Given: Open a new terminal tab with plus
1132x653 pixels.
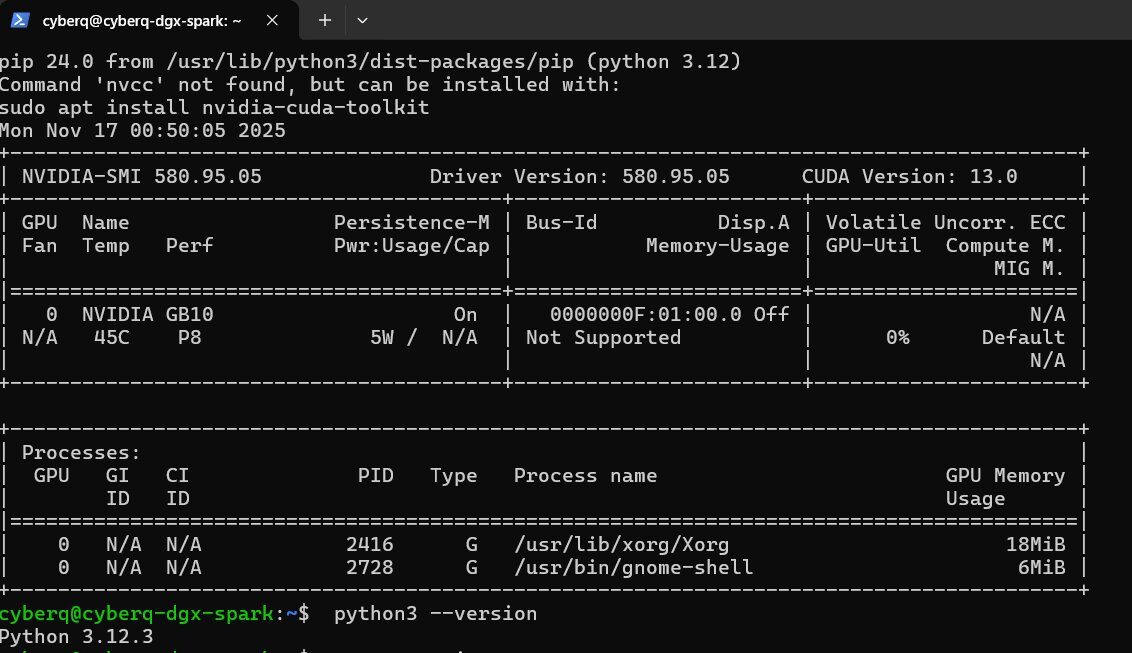Looking at the screenshot, I should point(325,20).
